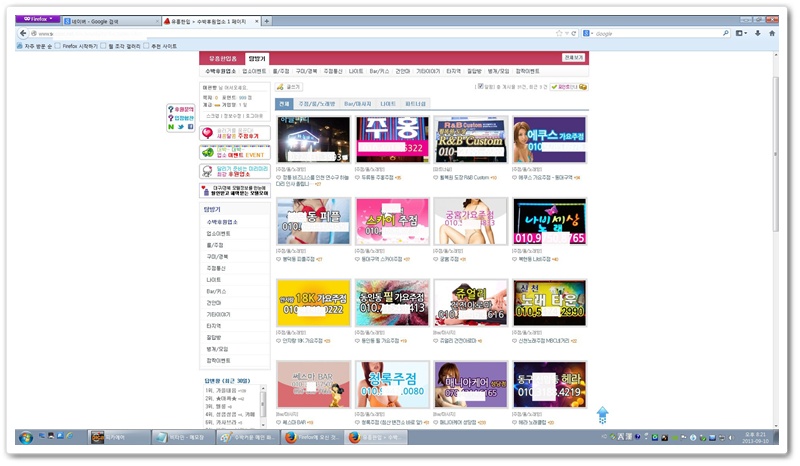Screen dimensions: 800x466
Task: Select the 파트너샵 category tab
Action: click(415, 104)
